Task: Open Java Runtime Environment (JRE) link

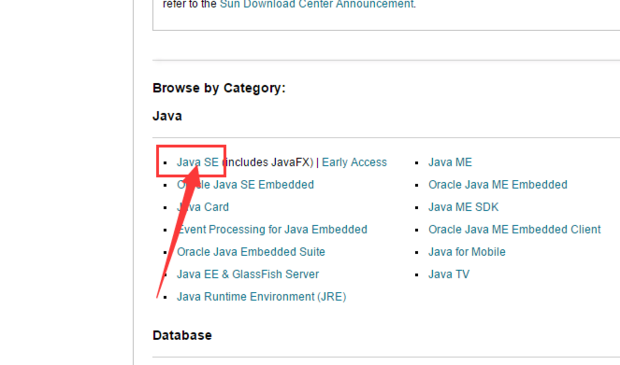Action: (x=261, y=297)
